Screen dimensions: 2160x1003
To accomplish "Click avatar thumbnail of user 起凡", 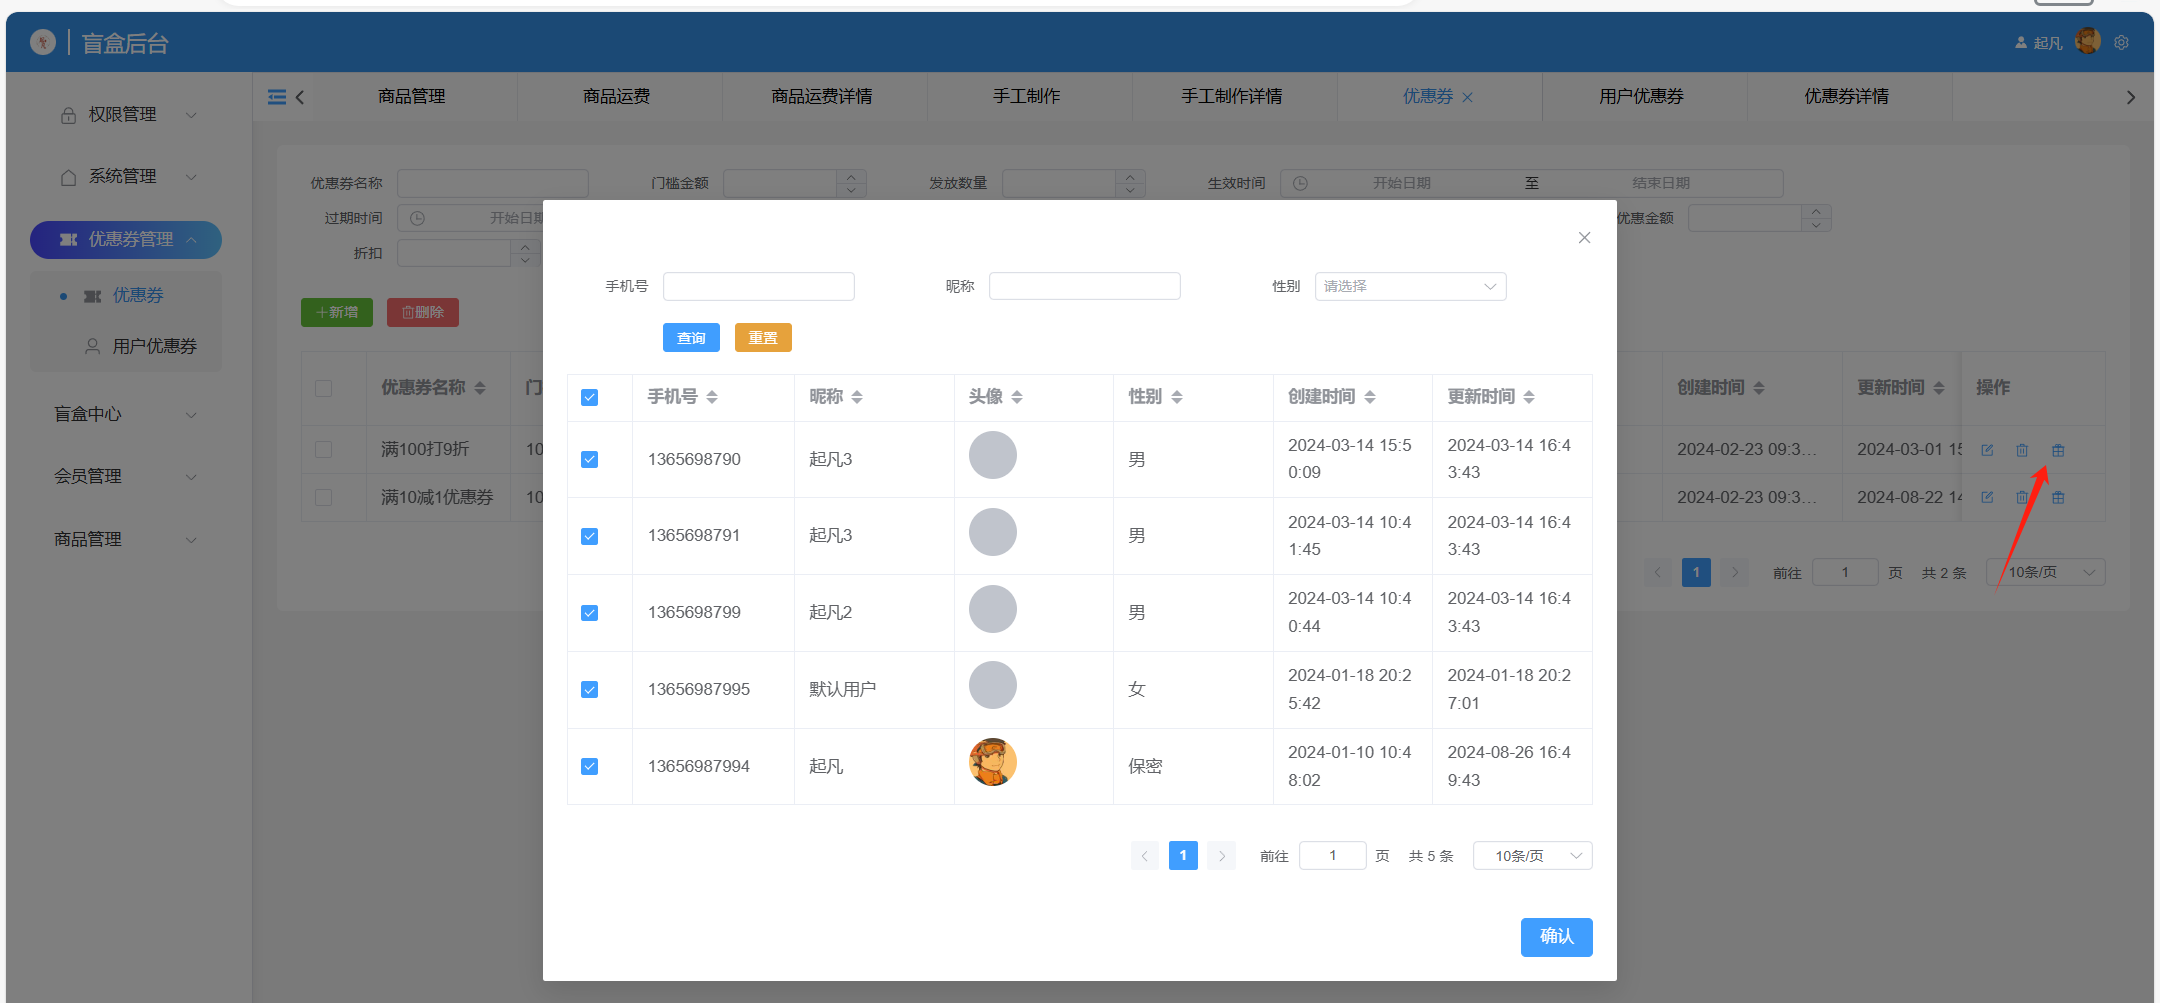I will [x=993, y=762].
